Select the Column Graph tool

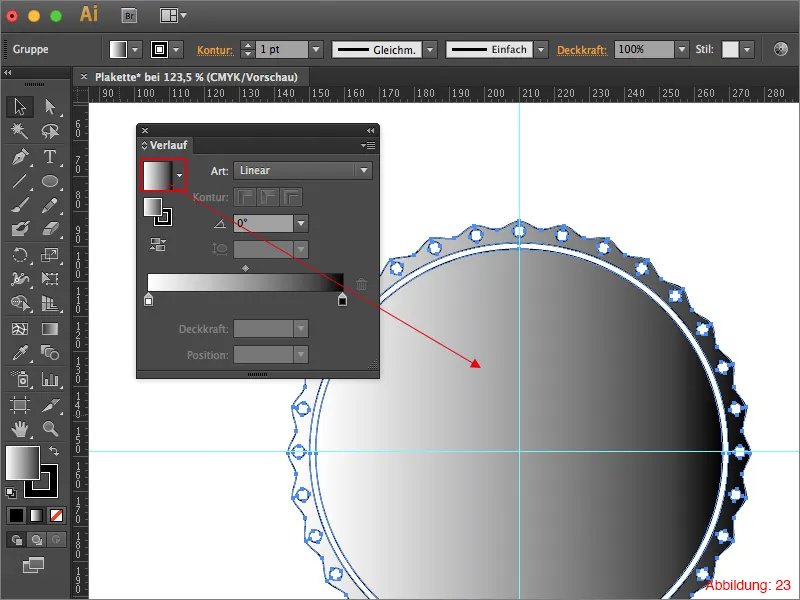coord(50,379)
